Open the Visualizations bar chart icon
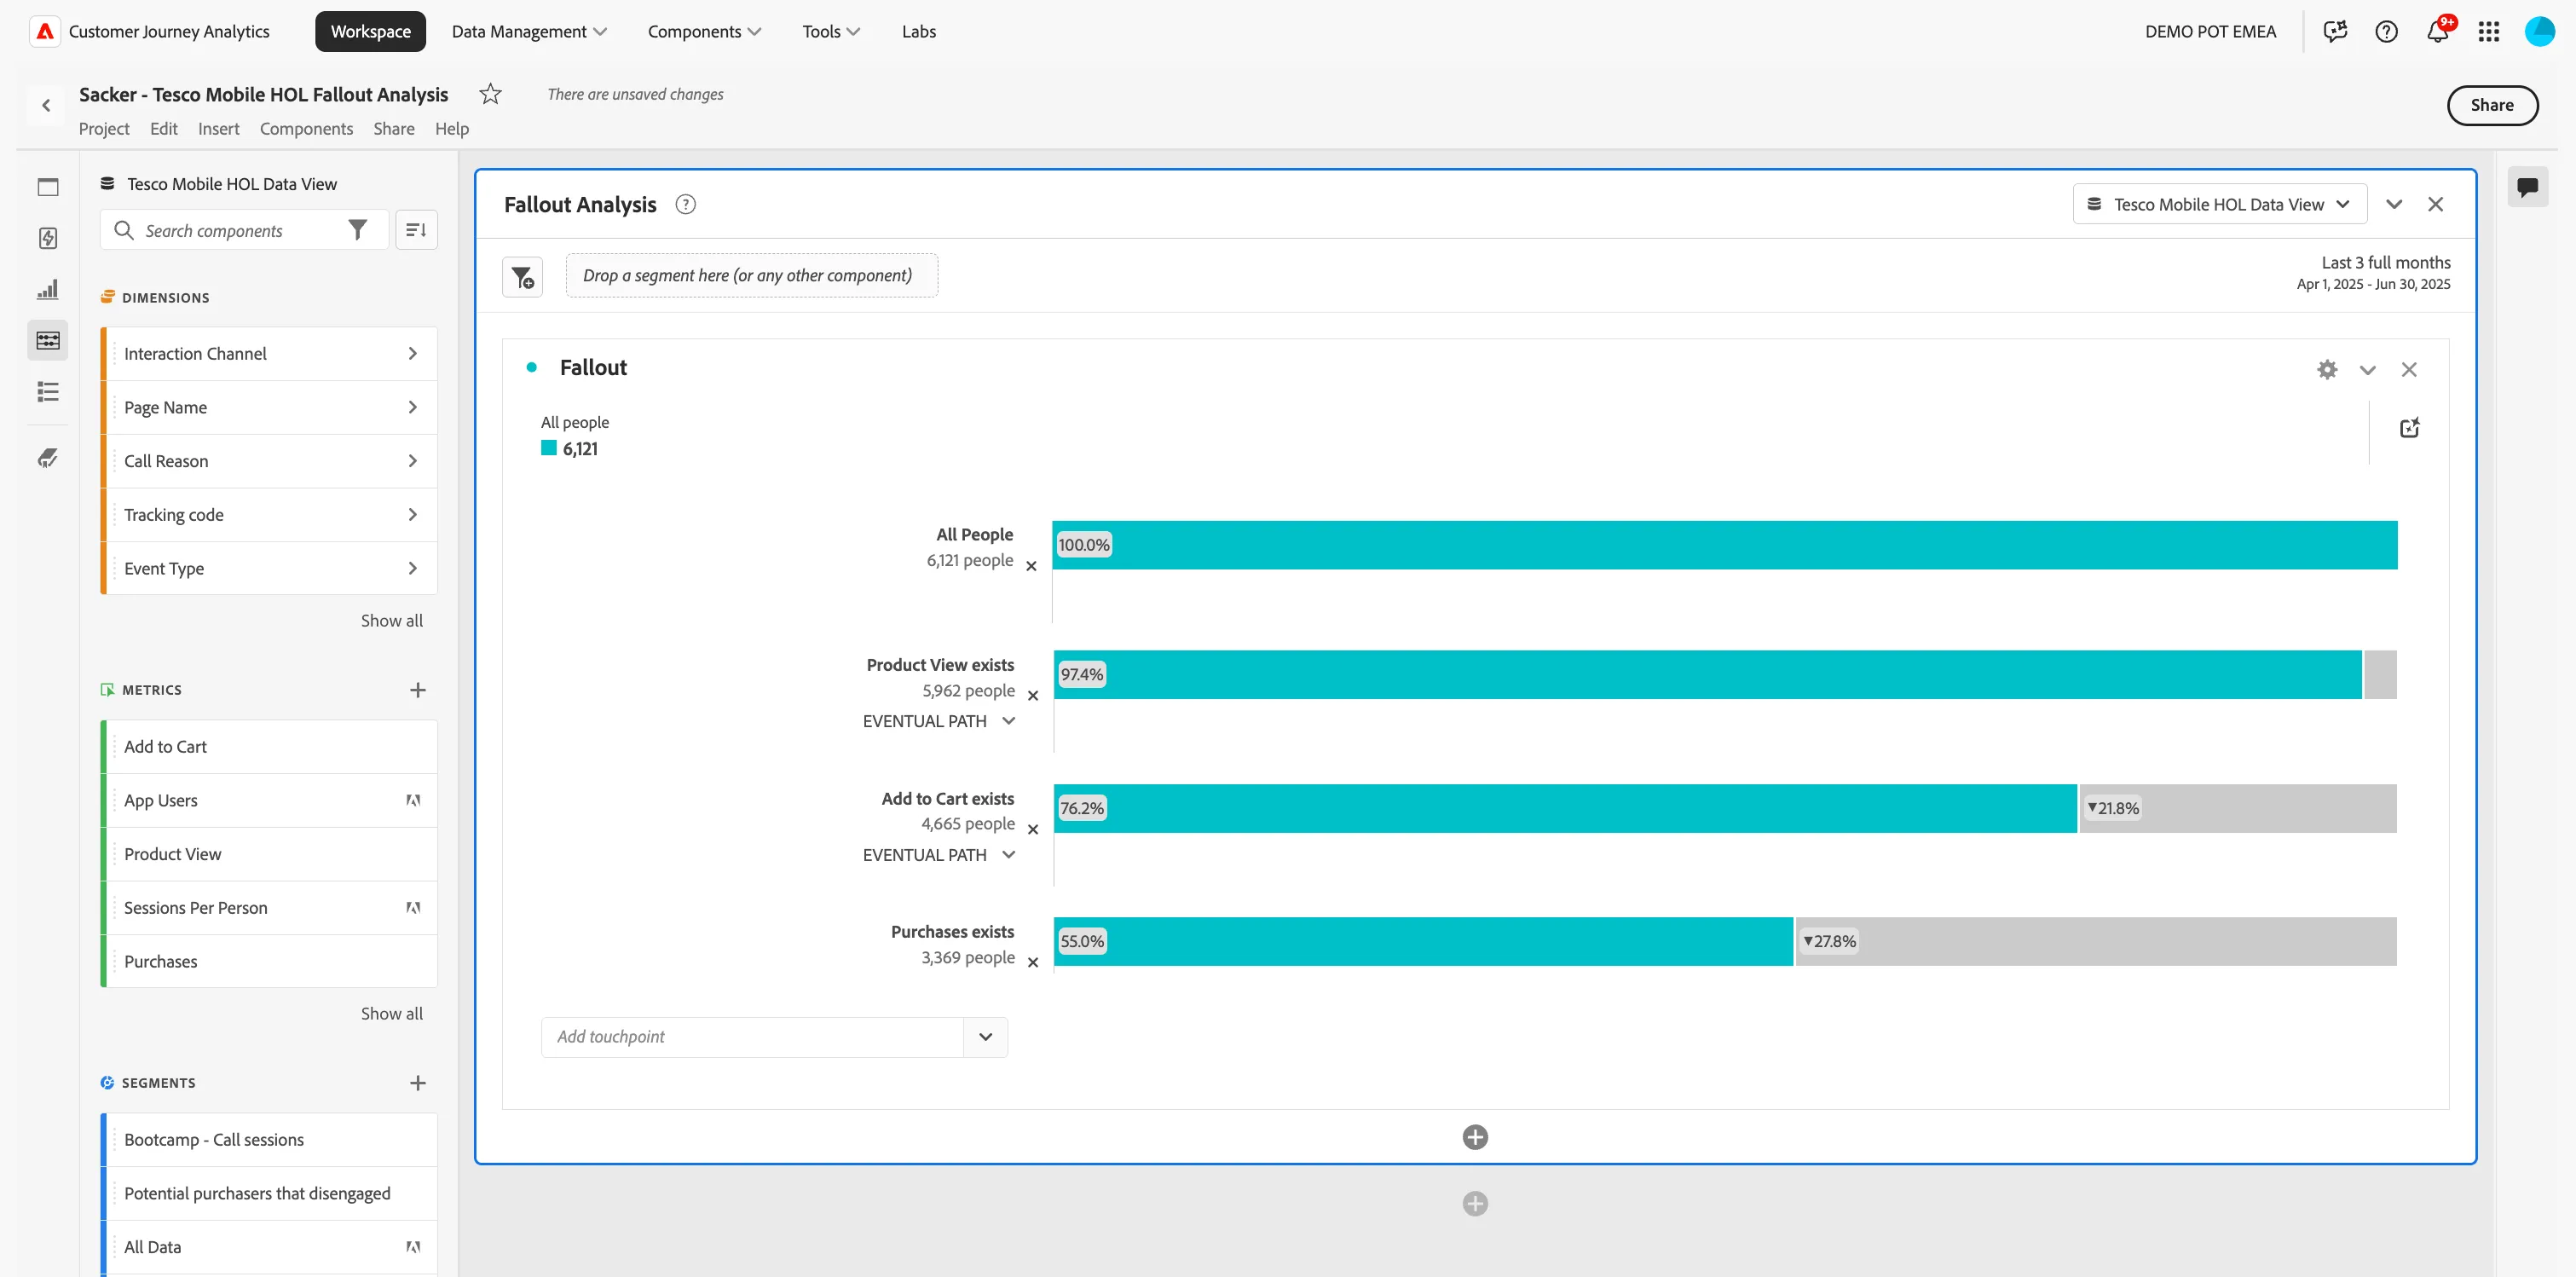Screen dimensions: 2576x1277 tap(48, 289)
